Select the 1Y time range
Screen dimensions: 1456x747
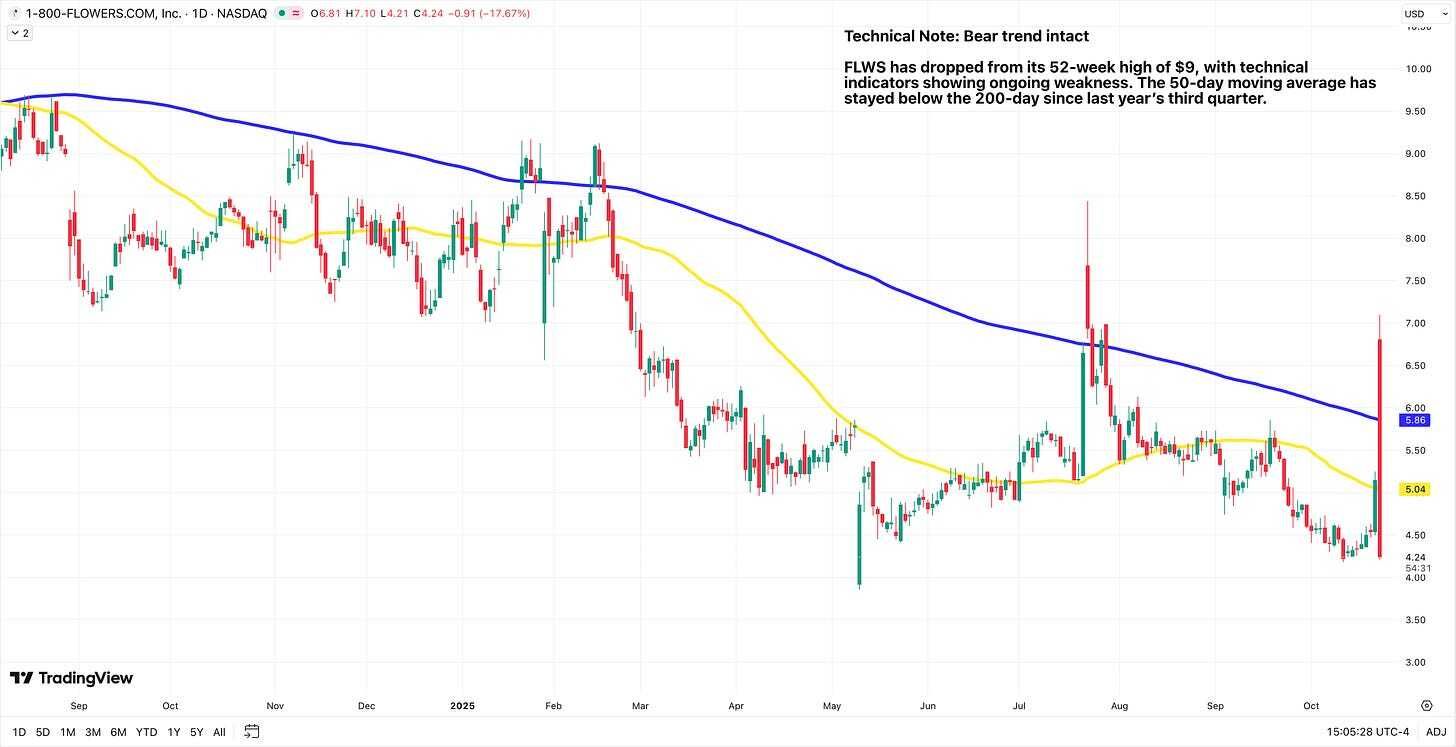tap(174, 732)
